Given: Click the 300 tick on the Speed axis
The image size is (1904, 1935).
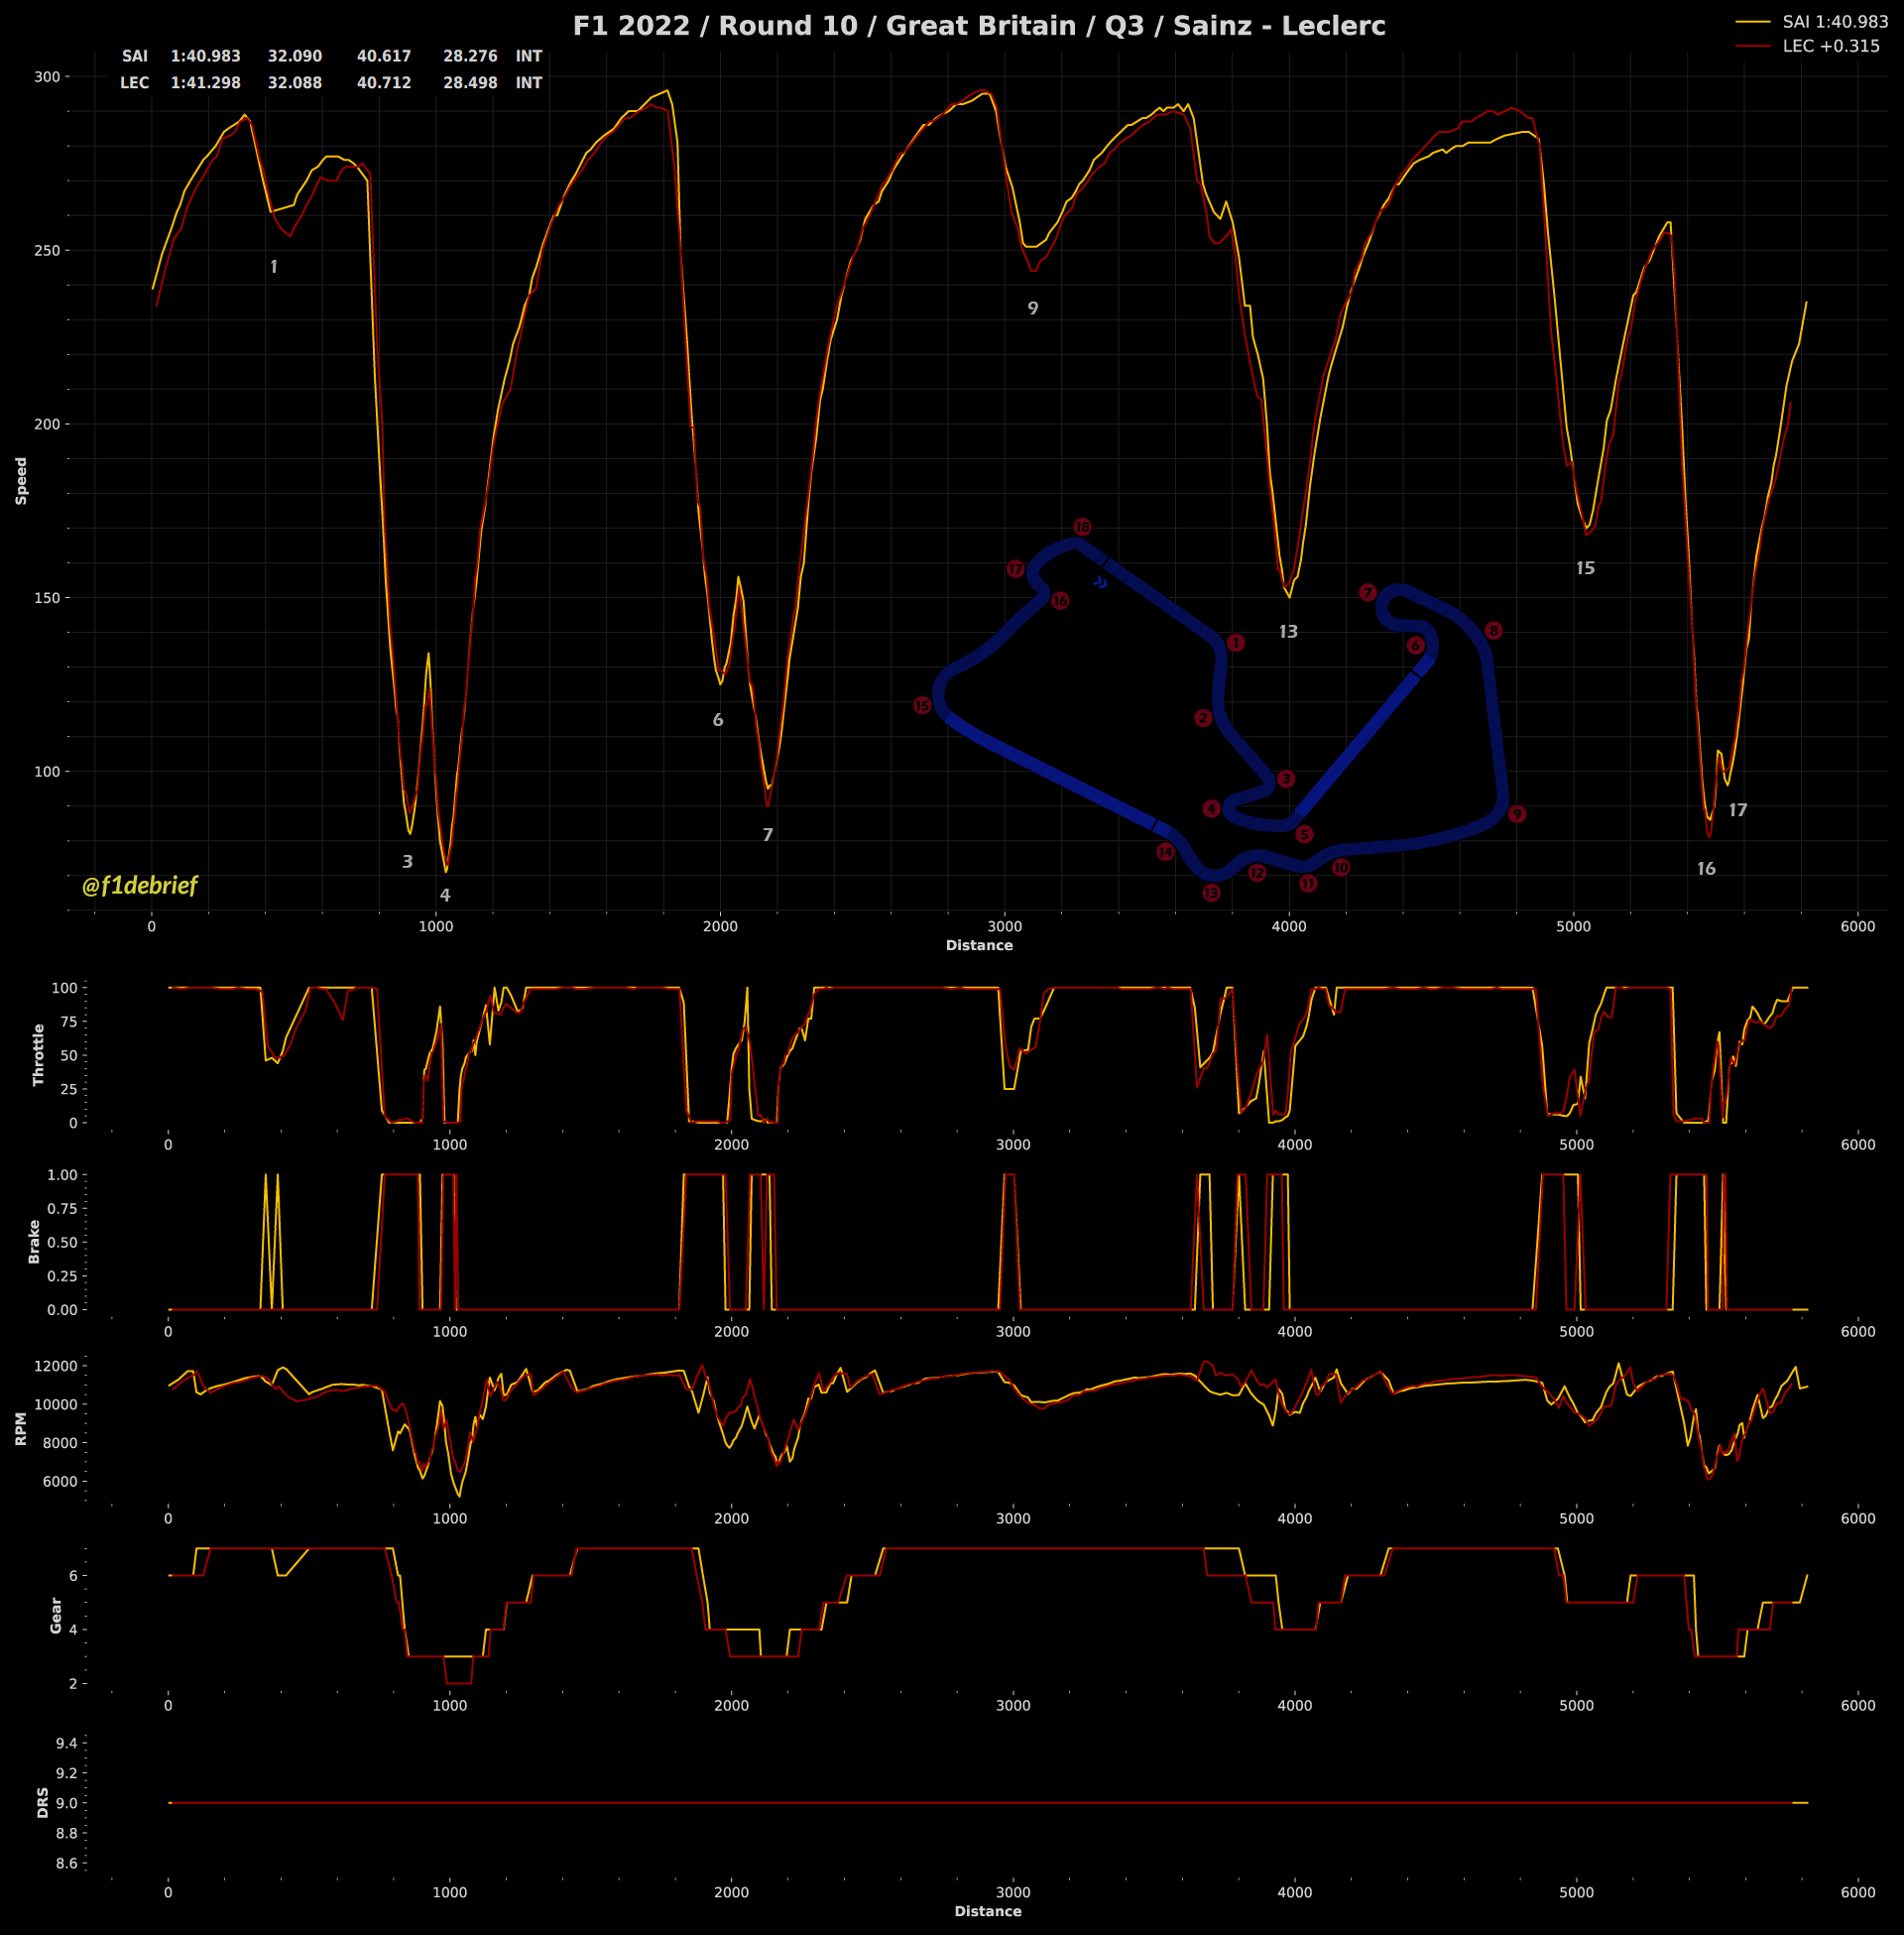Looking at the screenshot, I should click(47, 76).
